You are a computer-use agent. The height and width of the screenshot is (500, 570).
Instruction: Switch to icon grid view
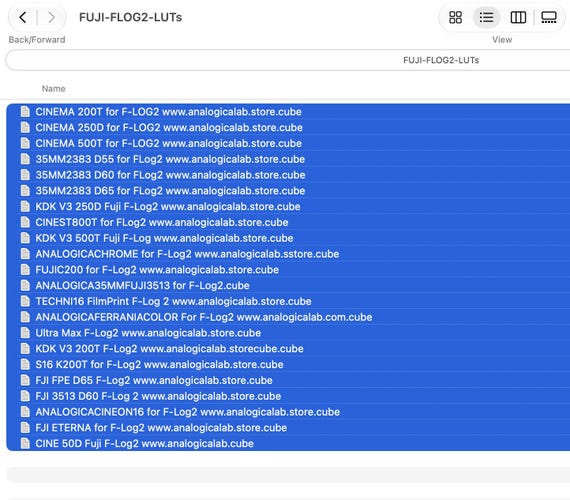455,17
